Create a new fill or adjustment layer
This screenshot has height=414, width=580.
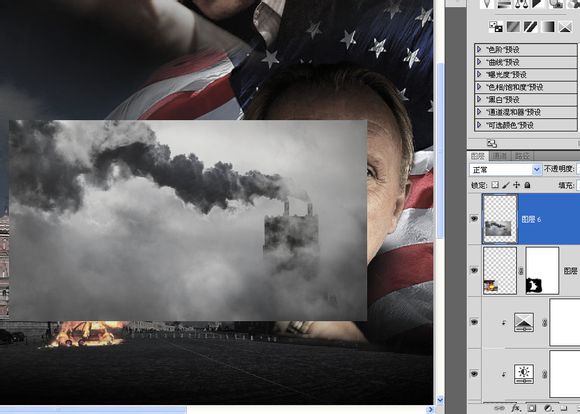[x=549, y=408]
